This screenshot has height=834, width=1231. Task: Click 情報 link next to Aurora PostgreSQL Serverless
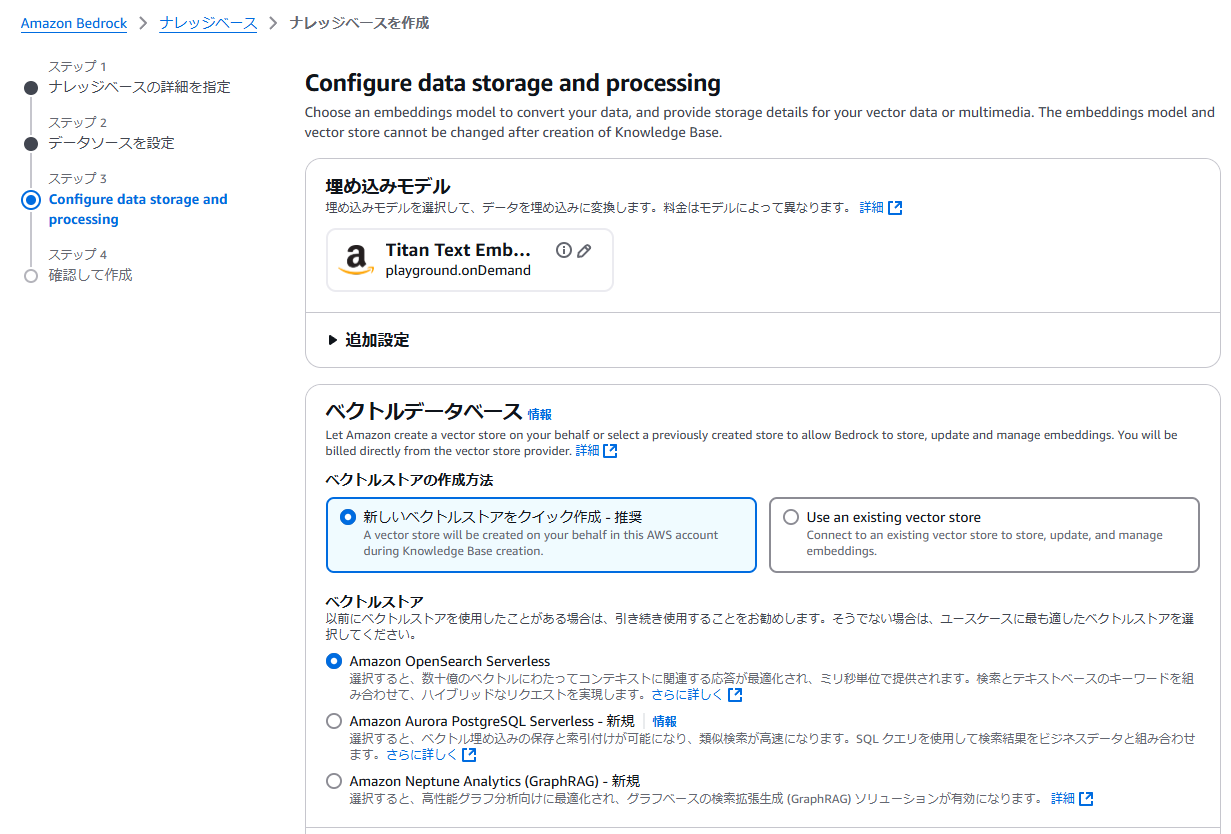point(665,721)
